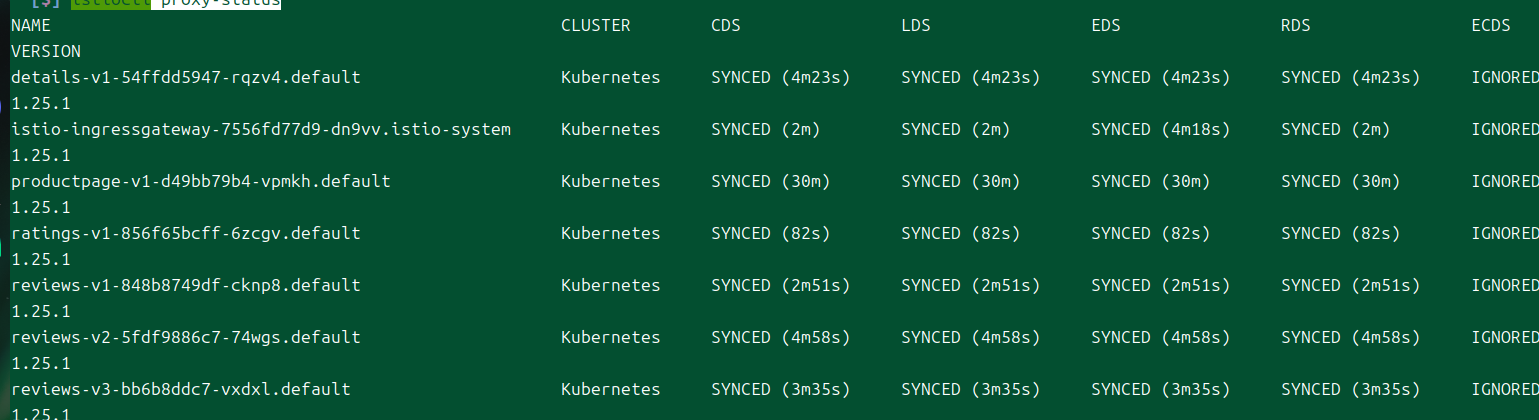Click RDS status SYNCED (30m) for productpage-v1
Screen dimensions: 1539x420
[x=1341, y=181]
